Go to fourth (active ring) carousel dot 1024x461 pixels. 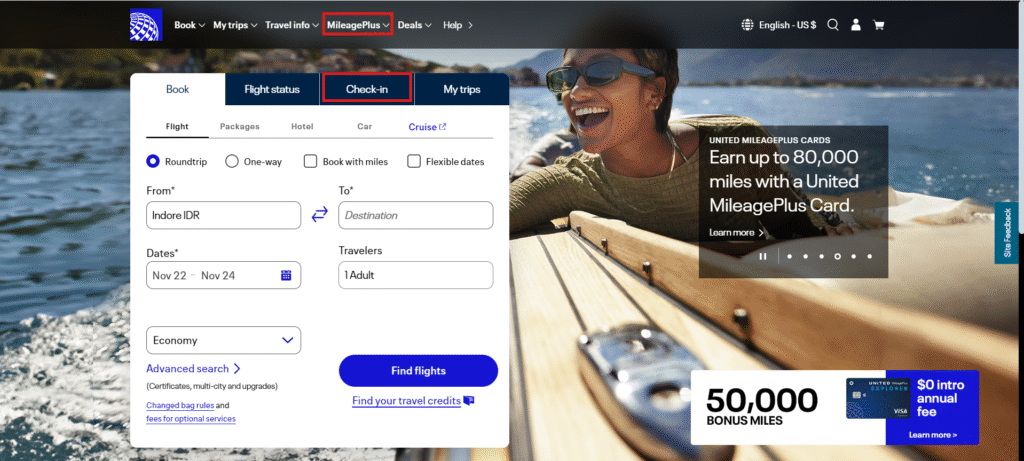pos(837,257)
